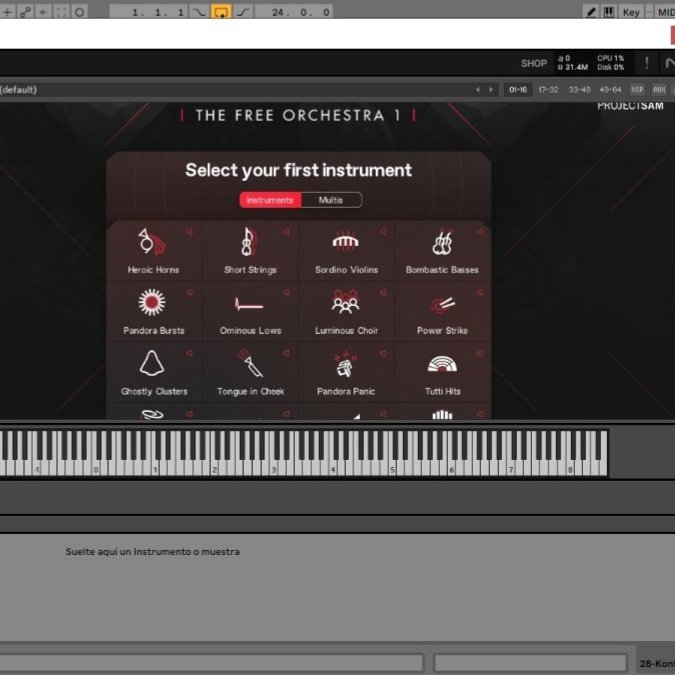Select the Bombastic Basses instrument icon
Screen dimensions: 675x675
pyautogui.click(x=442, y=242)
